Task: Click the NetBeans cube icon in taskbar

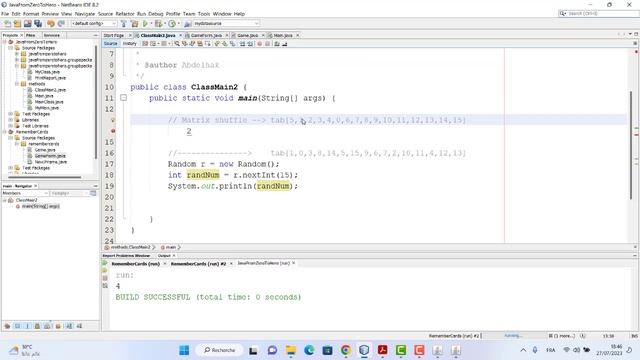Action: coord(364,350)
